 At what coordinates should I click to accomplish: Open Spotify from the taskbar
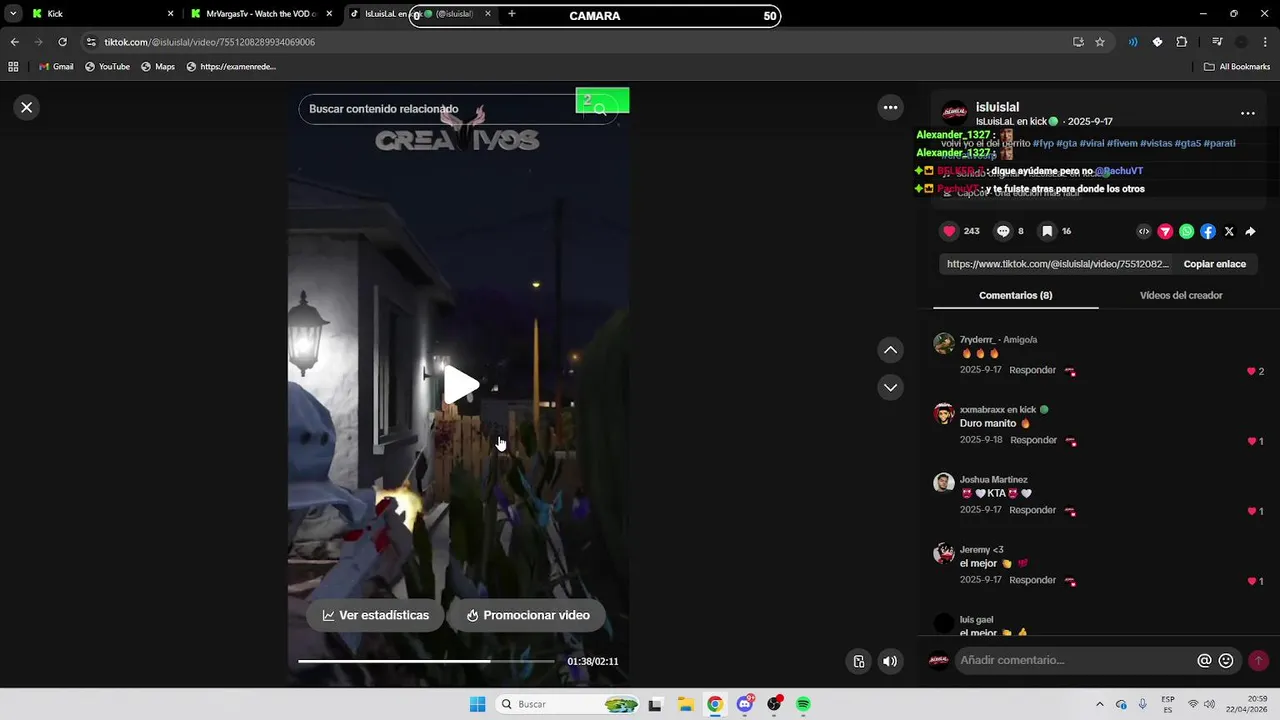(804, 704)
